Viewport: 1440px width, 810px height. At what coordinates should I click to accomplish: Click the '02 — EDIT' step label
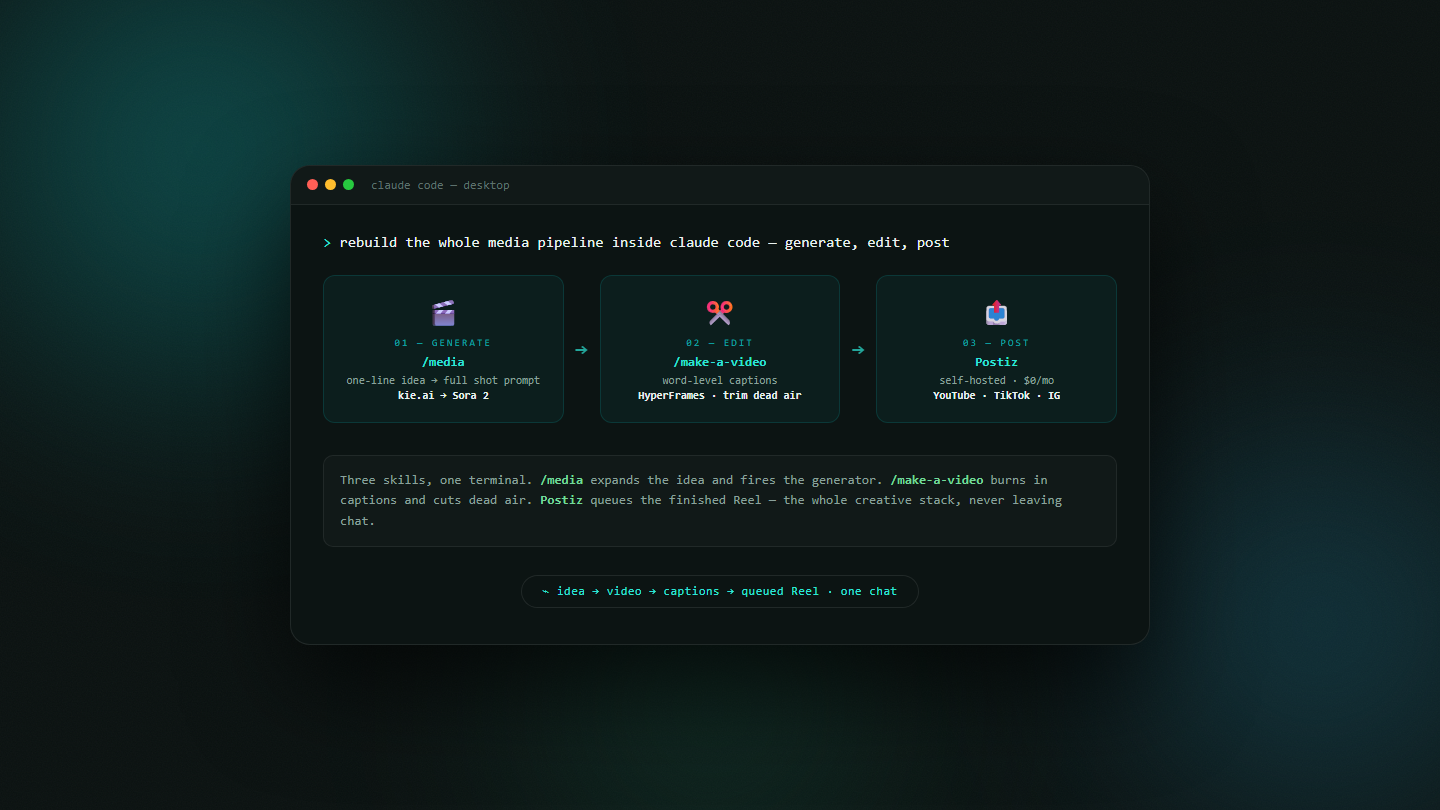pyautogui.click(x=720, y=343)
